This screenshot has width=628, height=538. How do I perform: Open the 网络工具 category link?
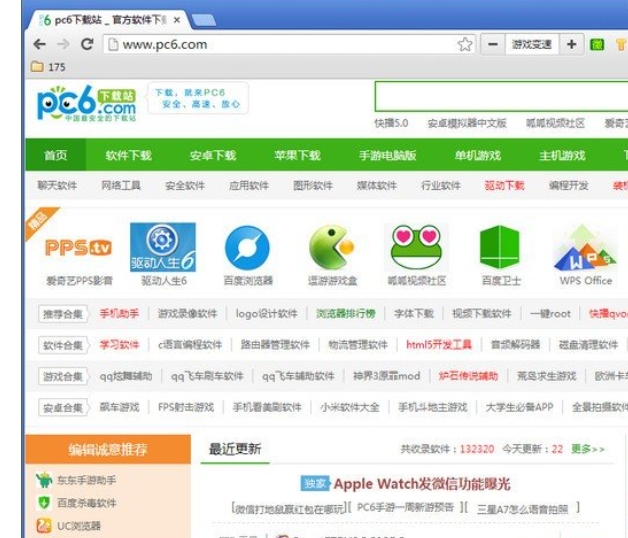(x=121, y=185)
